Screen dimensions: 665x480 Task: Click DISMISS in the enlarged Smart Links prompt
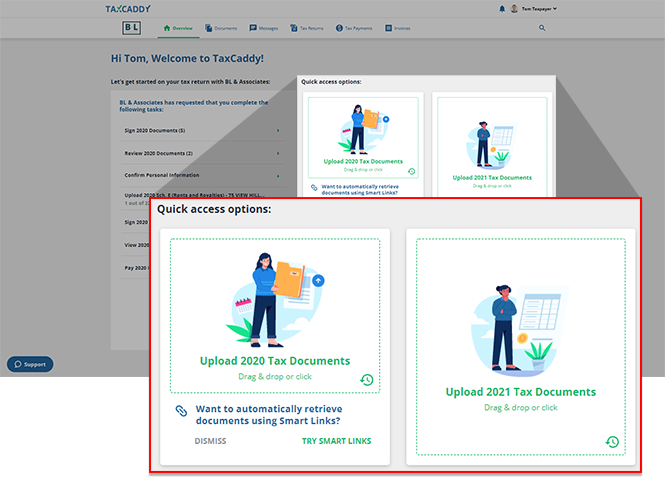210,441
